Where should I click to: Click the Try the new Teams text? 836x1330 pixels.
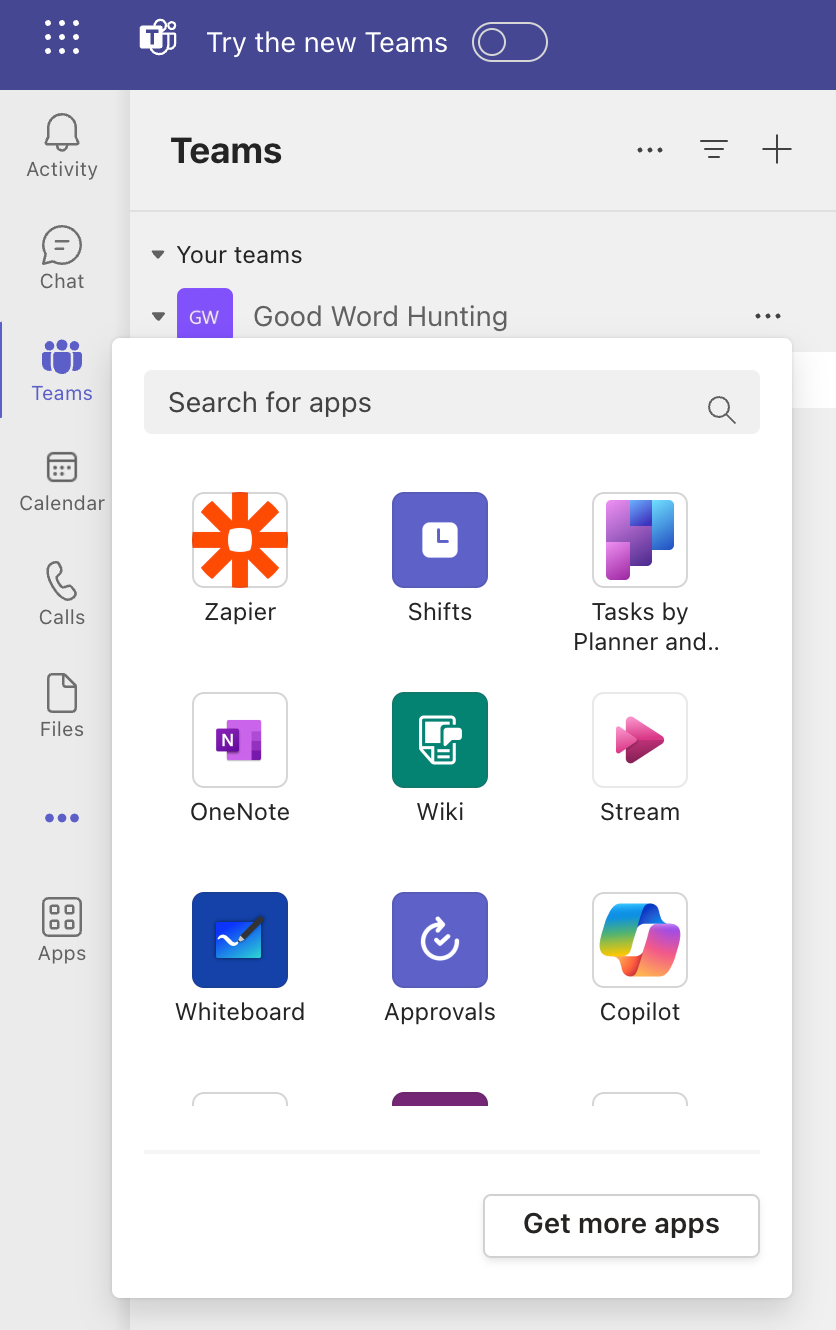point(327,42)
